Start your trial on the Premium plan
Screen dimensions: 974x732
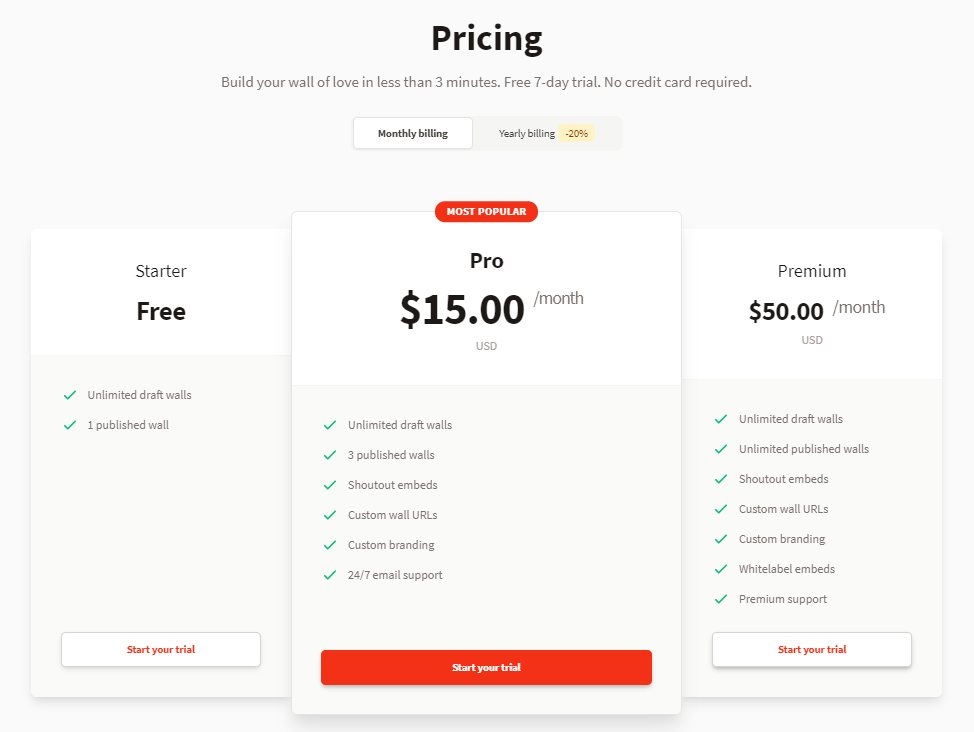[x=812, y=649]
